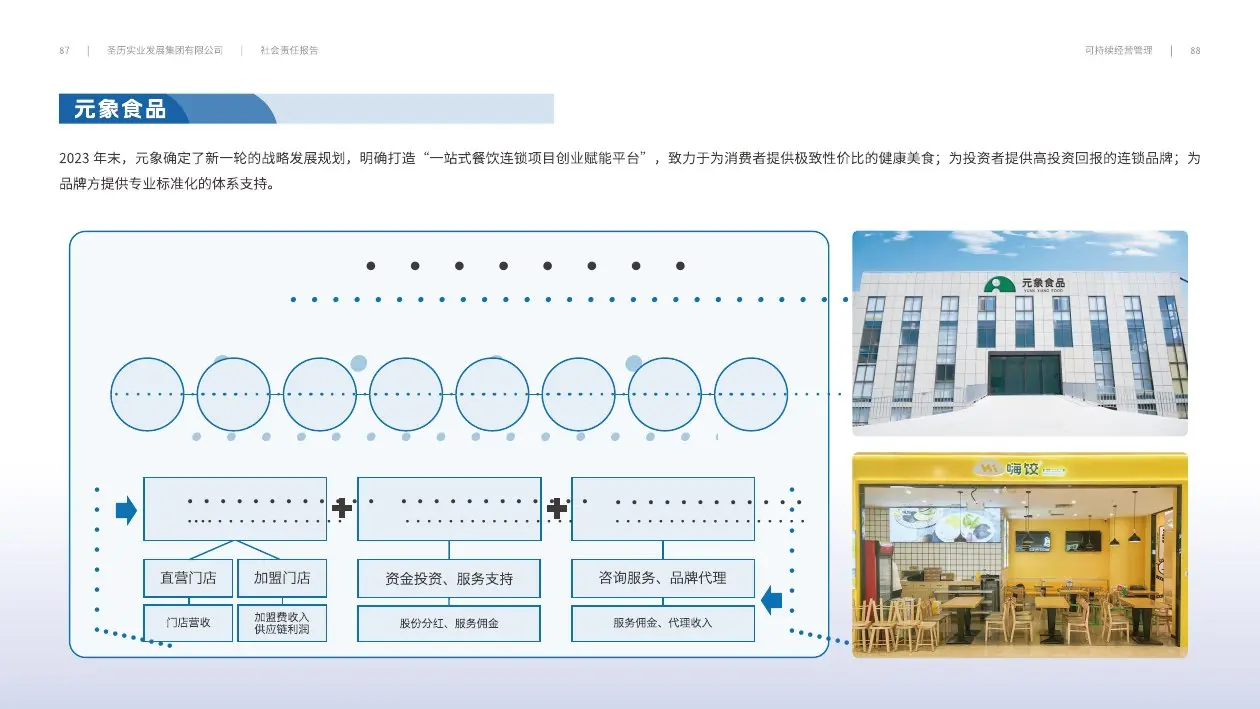The width and height of the screenshot is (1260, 709).
Task: Click the 可持续经营管理 header text
Action: pos(1118,51)
